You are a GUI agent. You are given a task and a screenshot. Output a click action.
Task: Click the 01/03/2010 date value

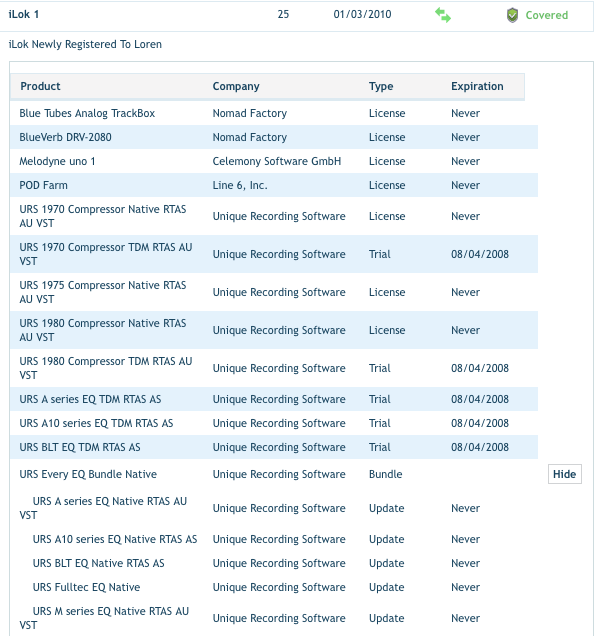click(362, 14)
